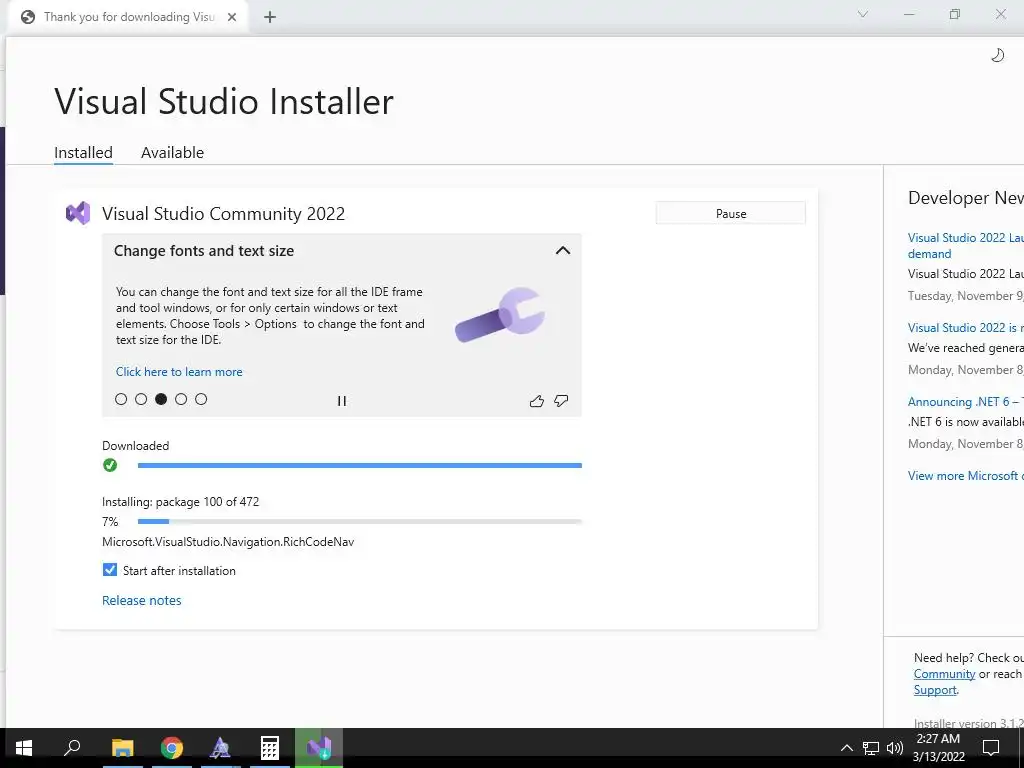The height and width of the screenshot is (768, 1024).
Task: Open View more Microsoft news link
Action: (x=966, y=476)
